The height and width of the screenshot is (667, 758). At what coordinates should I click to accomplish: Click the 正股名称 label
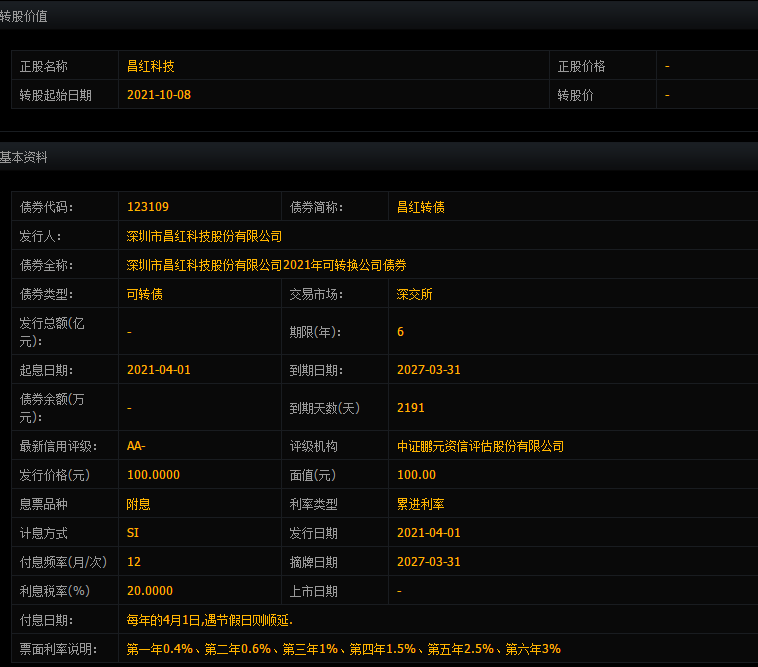click(44, 66)
